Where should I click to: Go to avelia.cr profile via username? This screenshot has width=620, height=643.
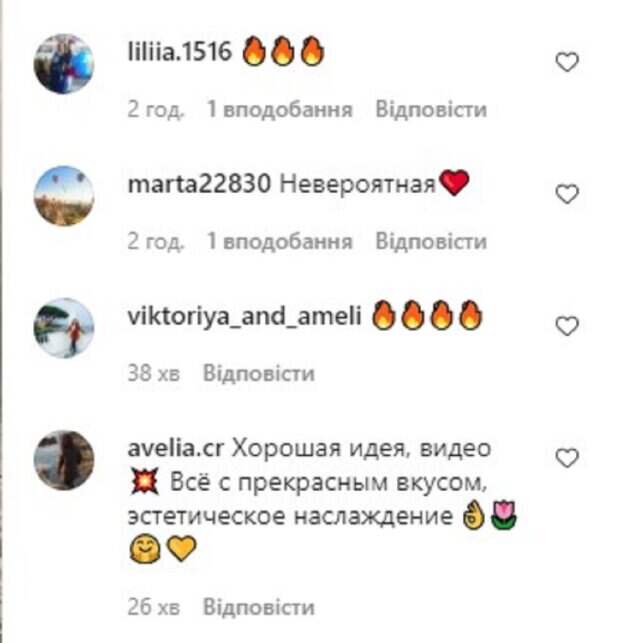pyautogui.click(x=176, y=449)
